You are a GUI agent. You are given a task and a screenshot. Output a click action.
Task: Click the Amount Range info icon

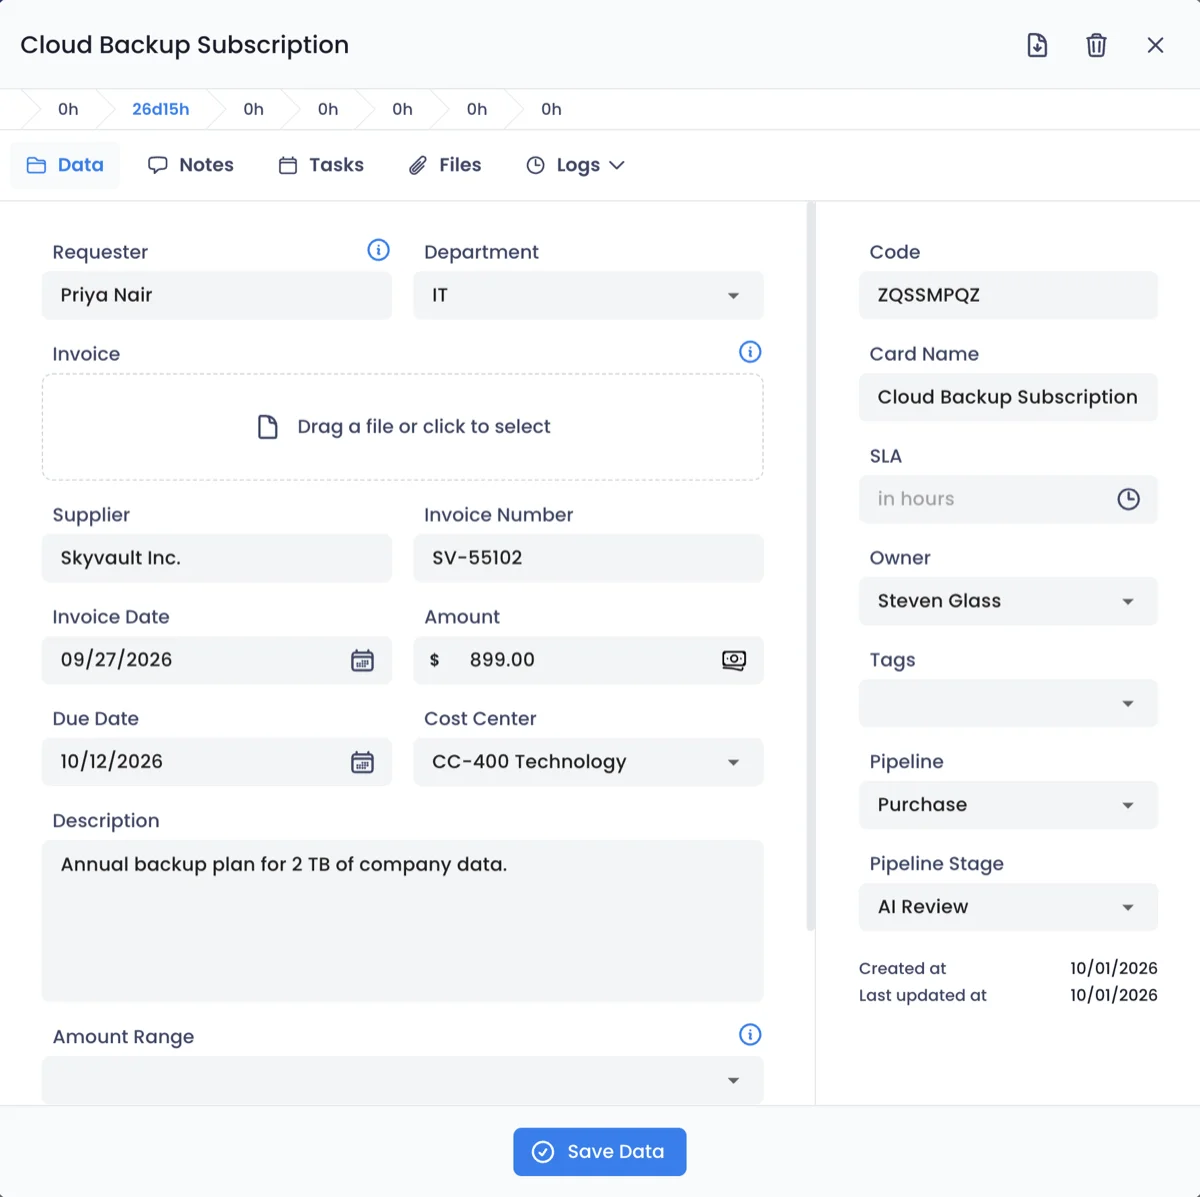750,1035
